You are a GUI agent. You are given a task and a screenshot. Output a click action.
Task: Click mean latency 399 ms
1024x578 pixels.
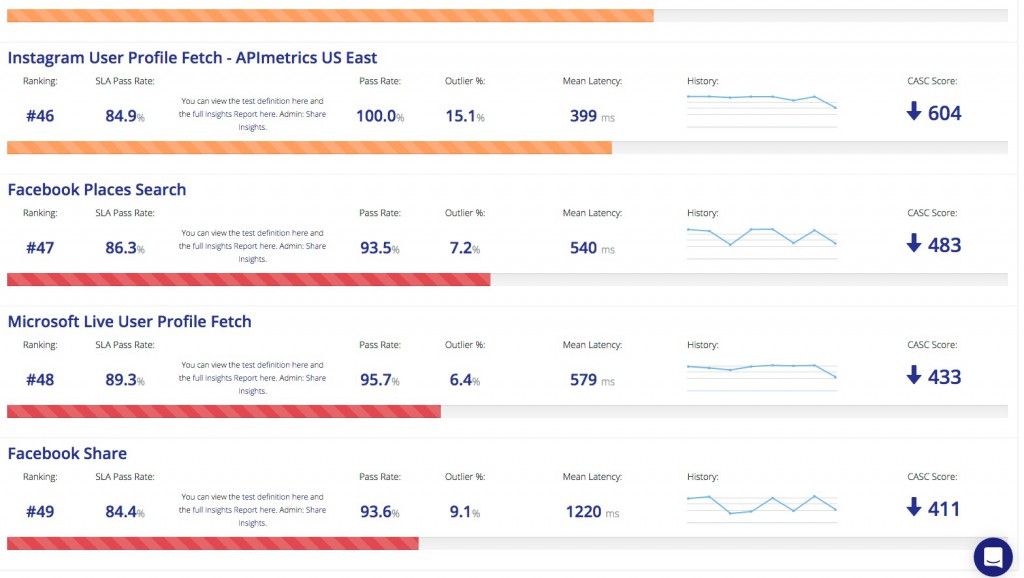[x=592, y=116]
